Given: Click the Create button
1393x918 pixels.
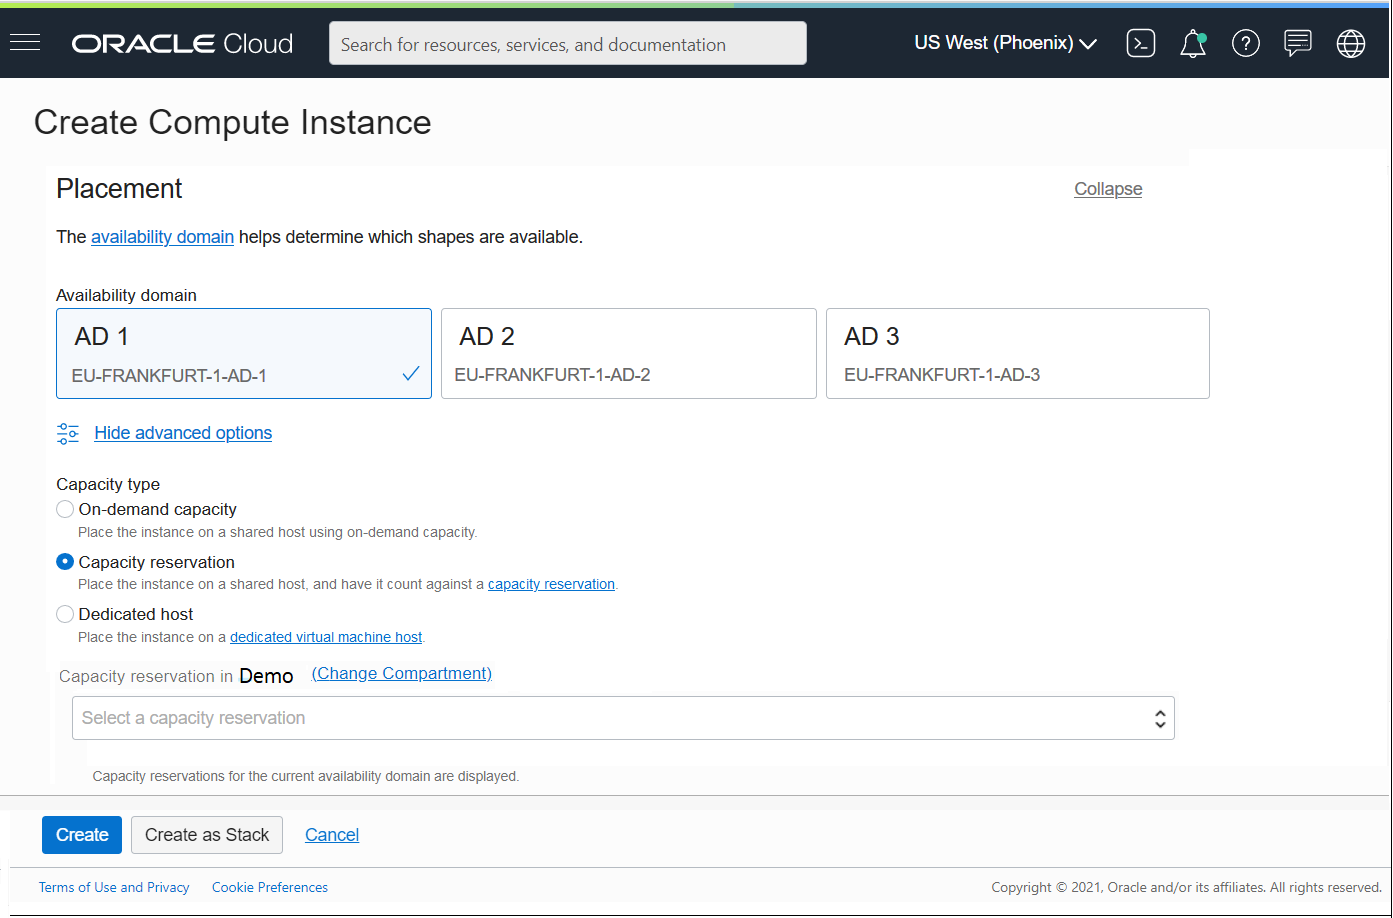Looking at the screenshot, I should [81, 834].
